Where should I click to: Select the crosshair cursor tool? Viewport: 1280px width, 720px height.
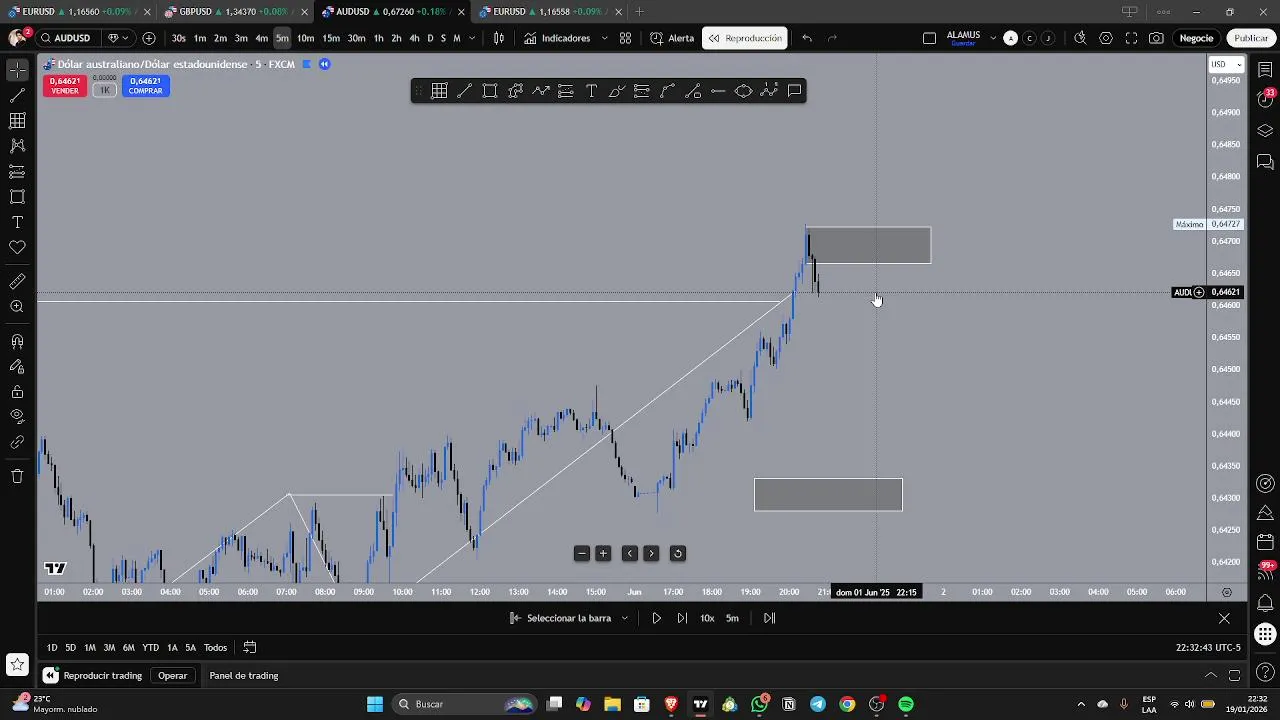[x=17, y=70]
